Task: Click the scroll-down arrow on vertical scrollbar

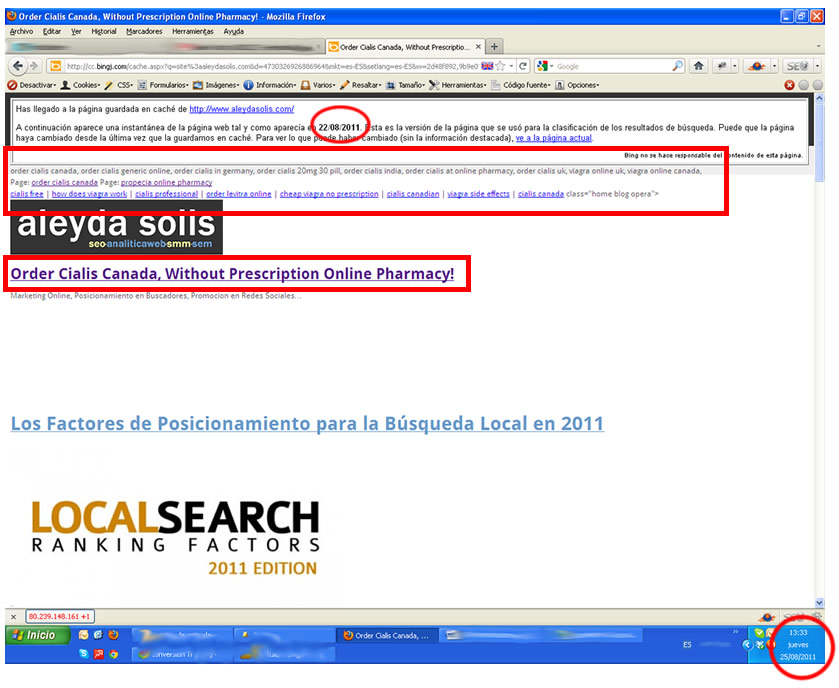Action: (x=819, y=602)
